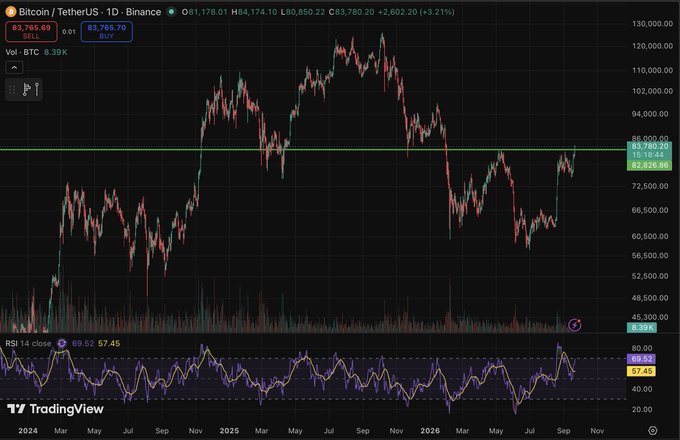Image resolution: width=680 pixels, height=440 pixels.
Task: Click the C83,780.20 close price value
Action: click(351, 12)
